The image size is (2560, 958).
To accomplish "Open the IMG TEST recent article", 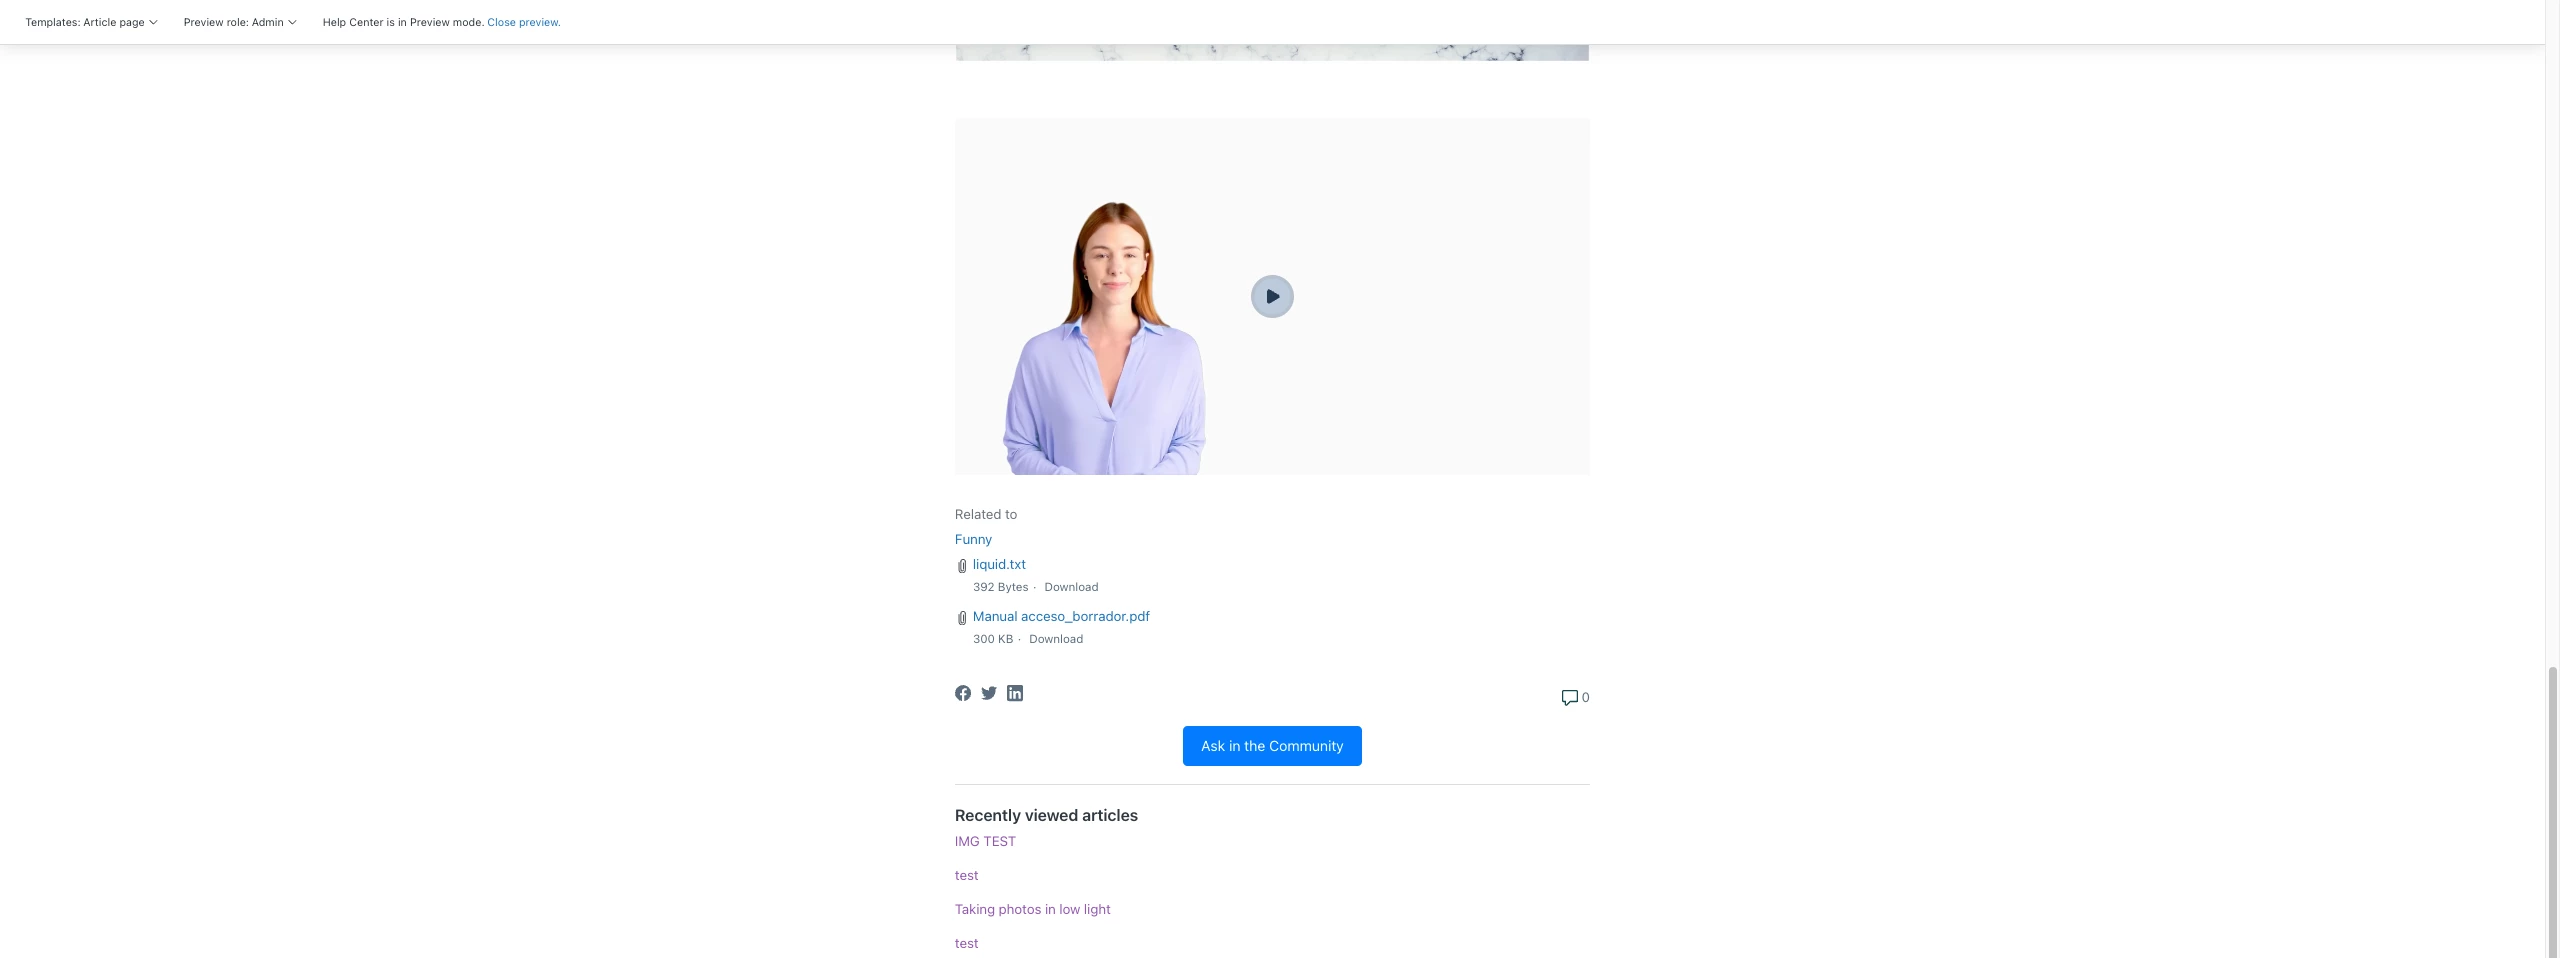I will 985,841.
